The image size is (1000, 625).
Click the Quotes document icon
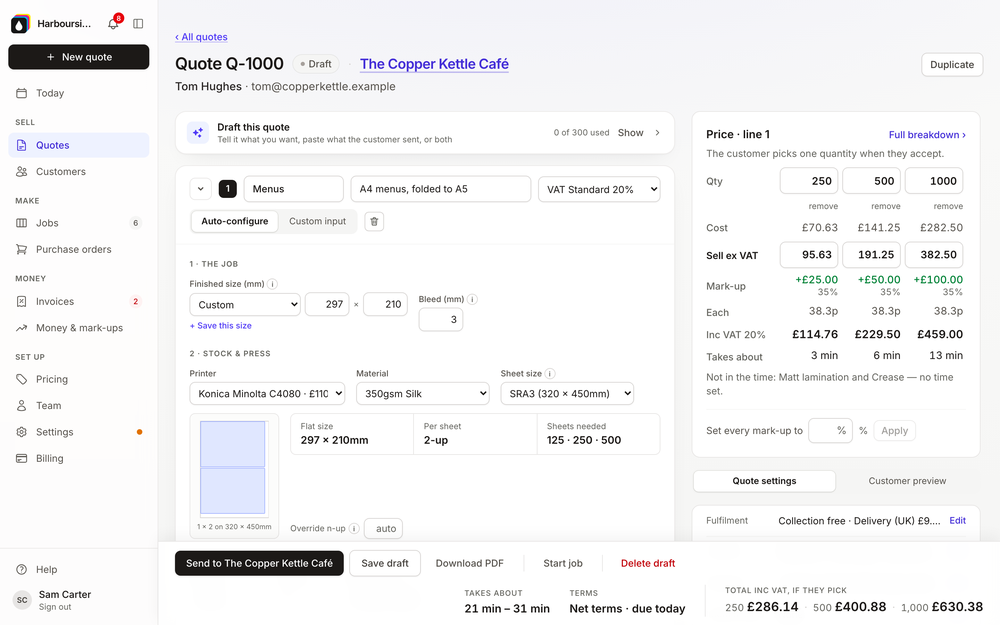[x=22, y=145]
